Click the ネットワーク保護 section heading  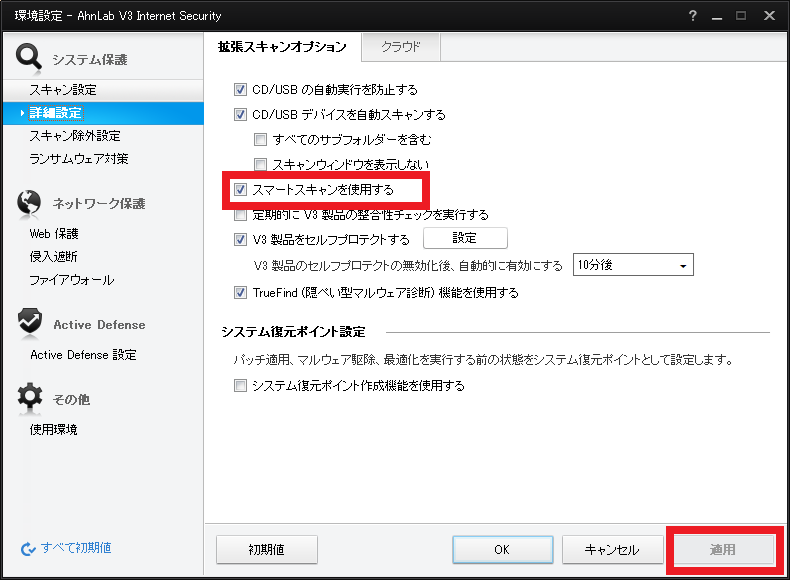click(x=99, y=204)
